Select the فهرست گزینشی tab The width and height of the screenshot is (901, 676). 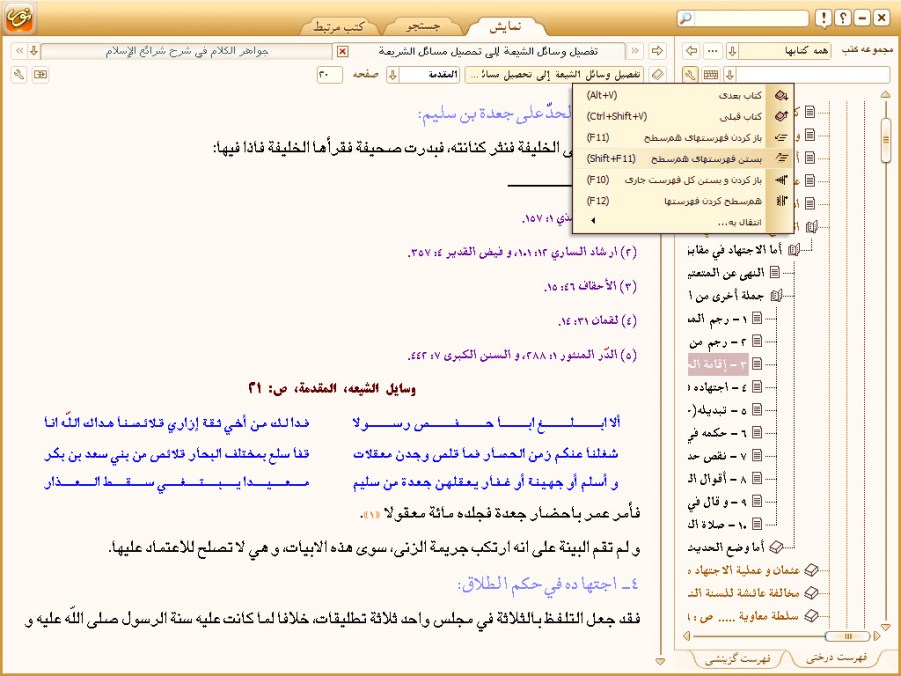[737, 659]
